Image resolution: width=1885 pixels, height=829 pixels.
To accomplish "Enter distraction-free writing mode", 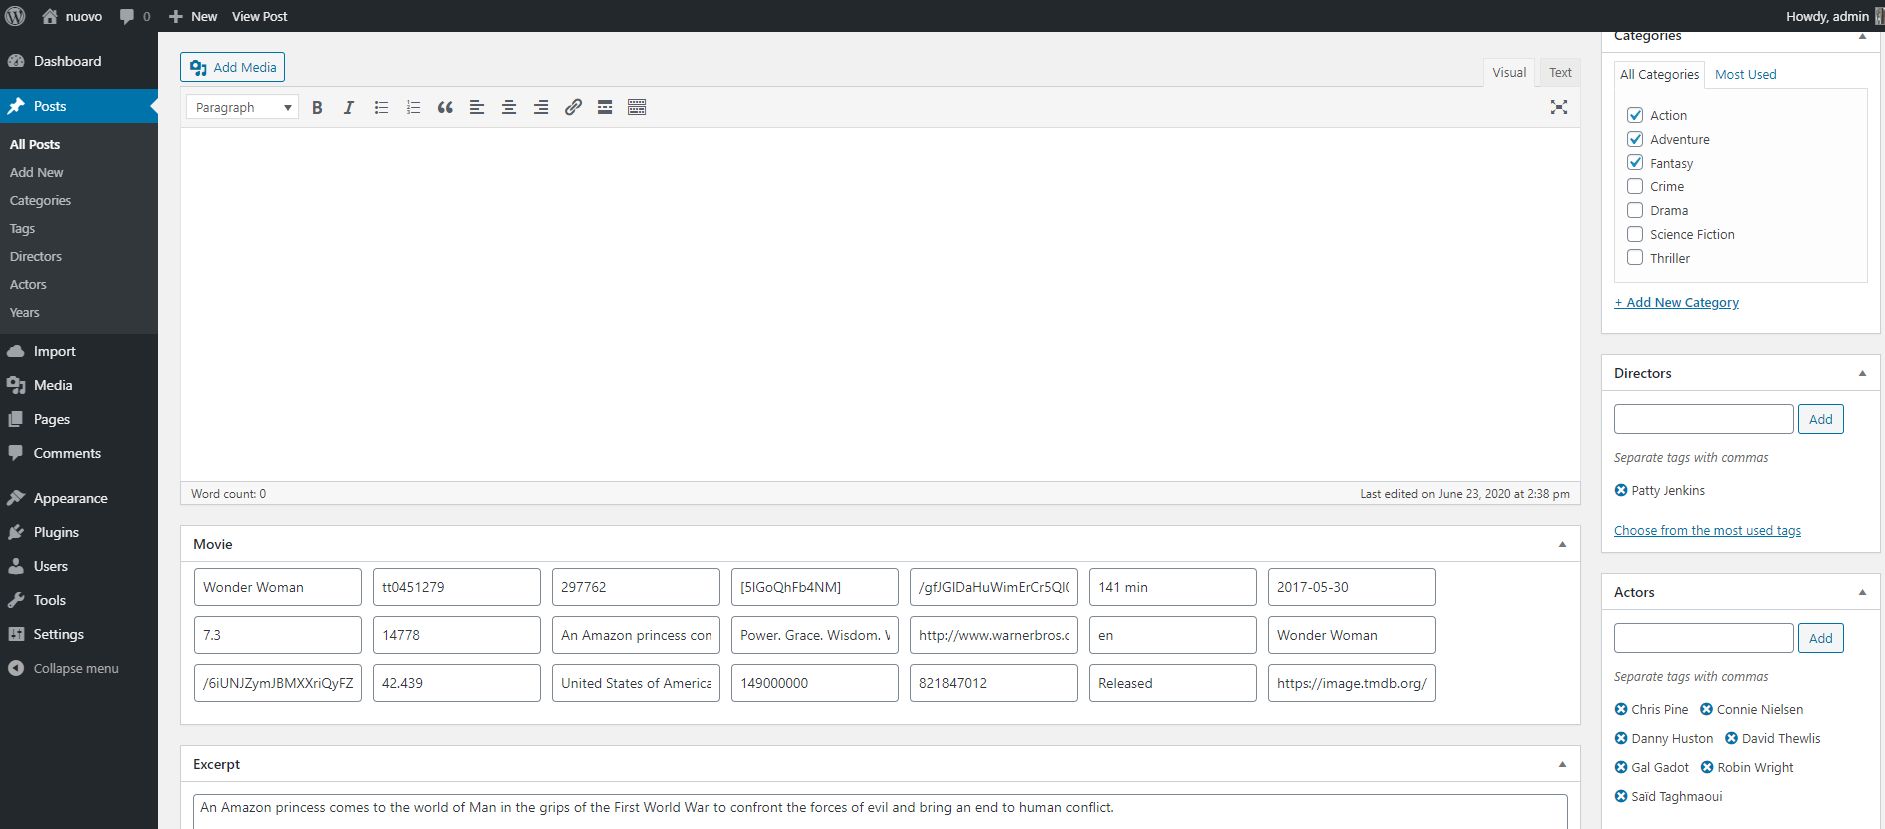I will click(x=1559, y=107).
